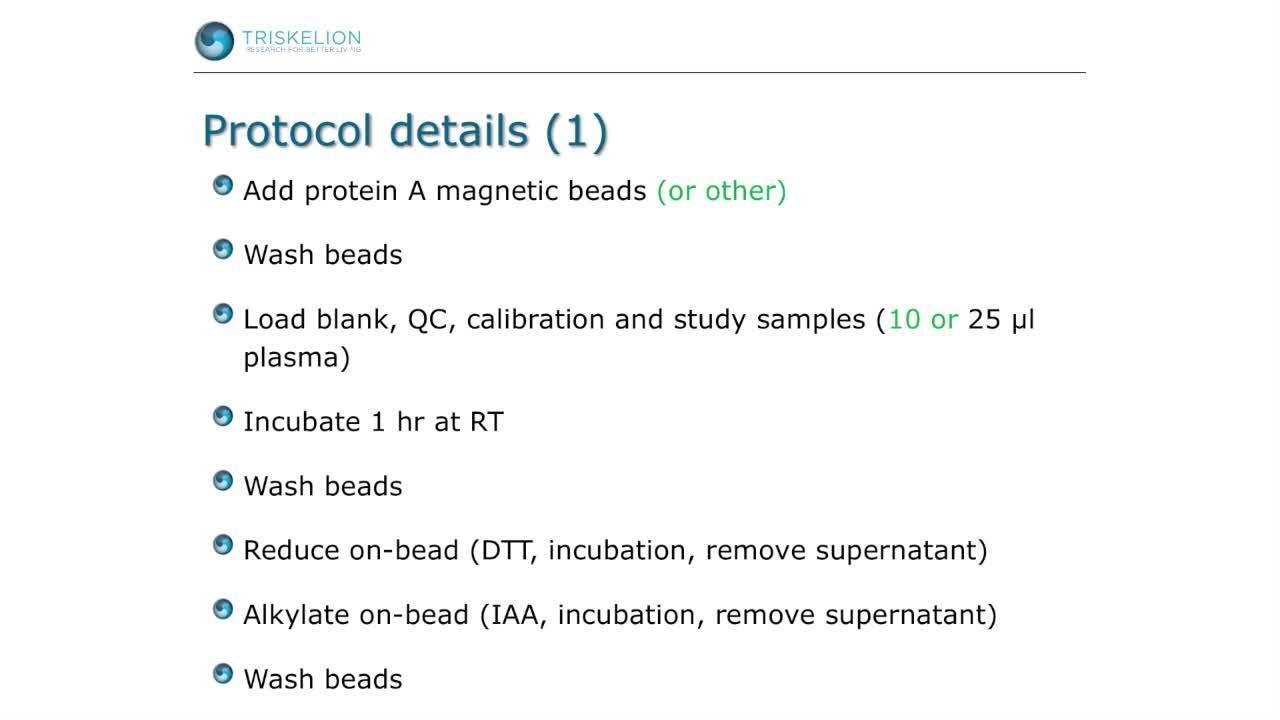Click the "TRISKELION" brand name text
Screen dimensions: 1280x720
click(x=301, y=38)
